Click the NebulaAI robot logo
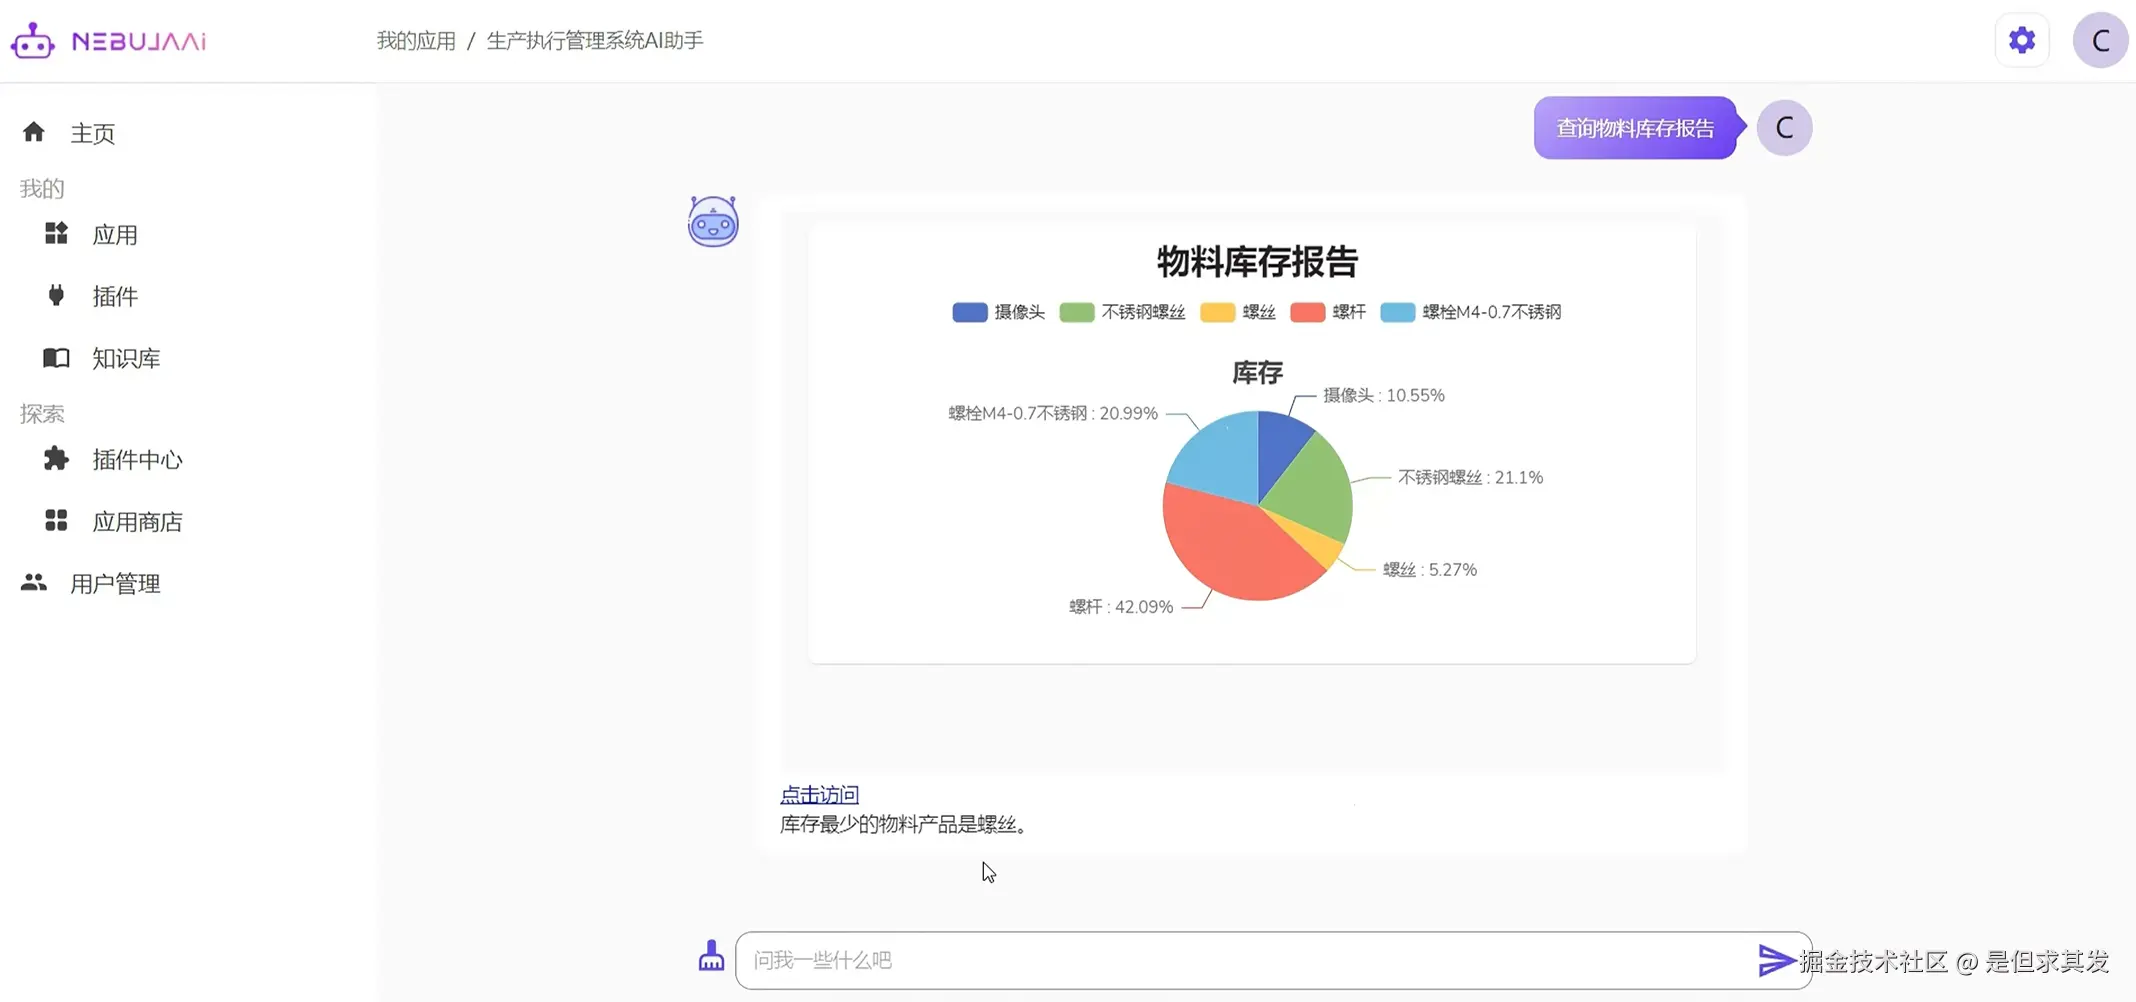 [x=31, y=40]
